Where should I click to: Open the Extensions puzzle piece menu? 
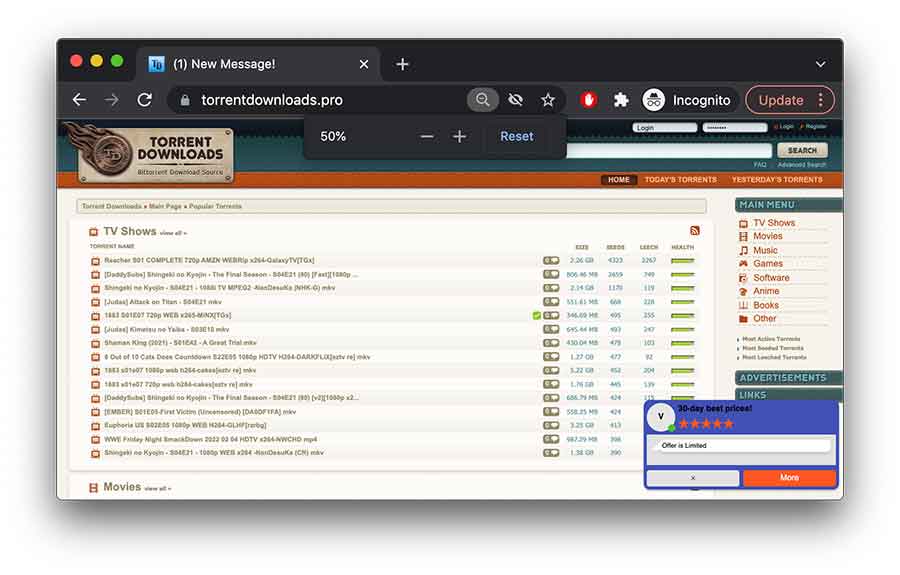click(x=620, y=100)
